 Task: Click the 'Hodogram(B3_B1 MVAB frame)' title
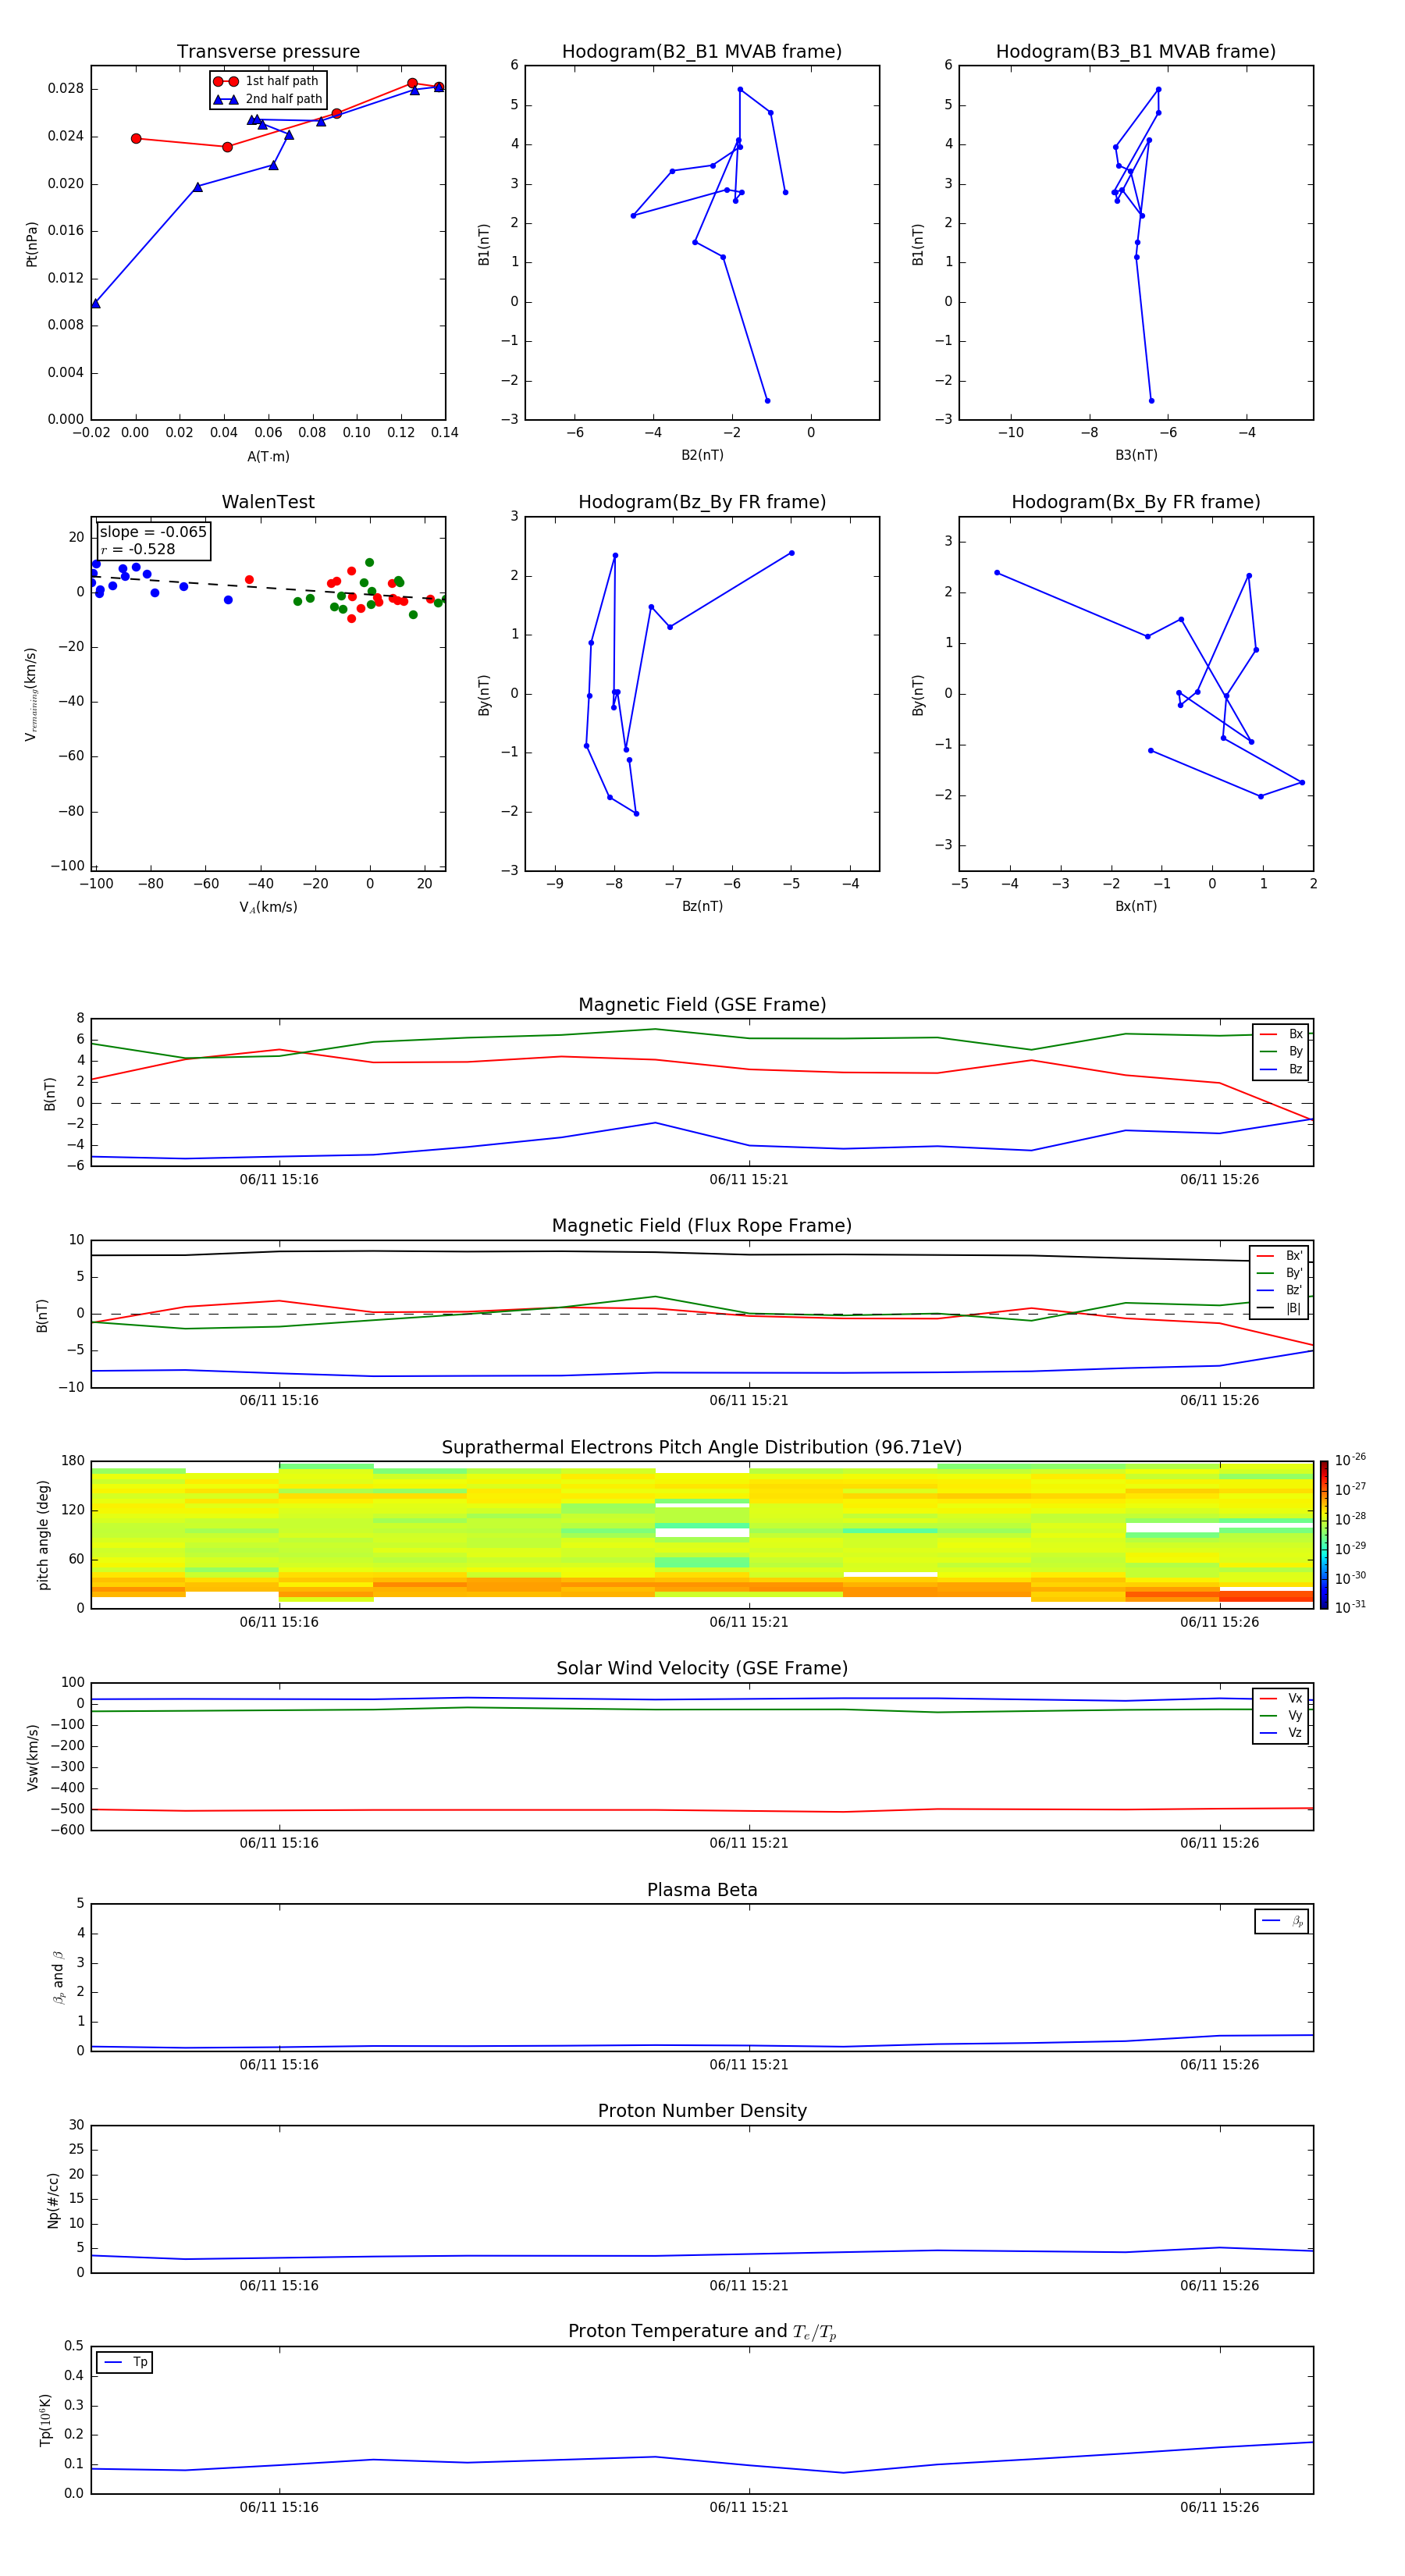[x=1136, y=52]
